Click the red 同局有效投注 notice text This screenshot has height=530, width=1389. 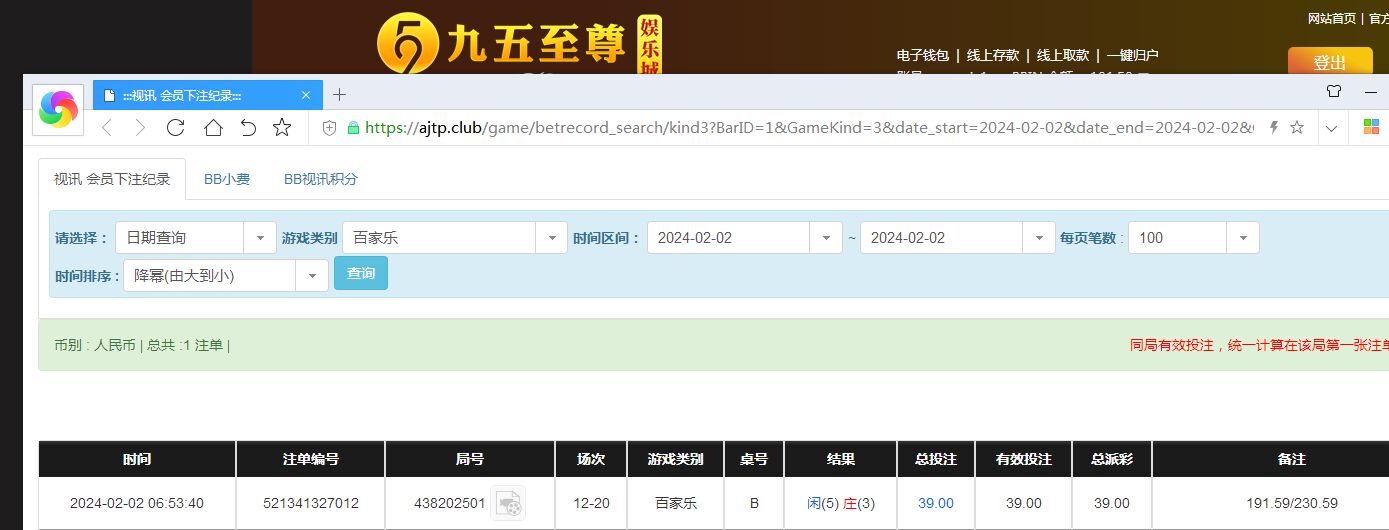1259,345
